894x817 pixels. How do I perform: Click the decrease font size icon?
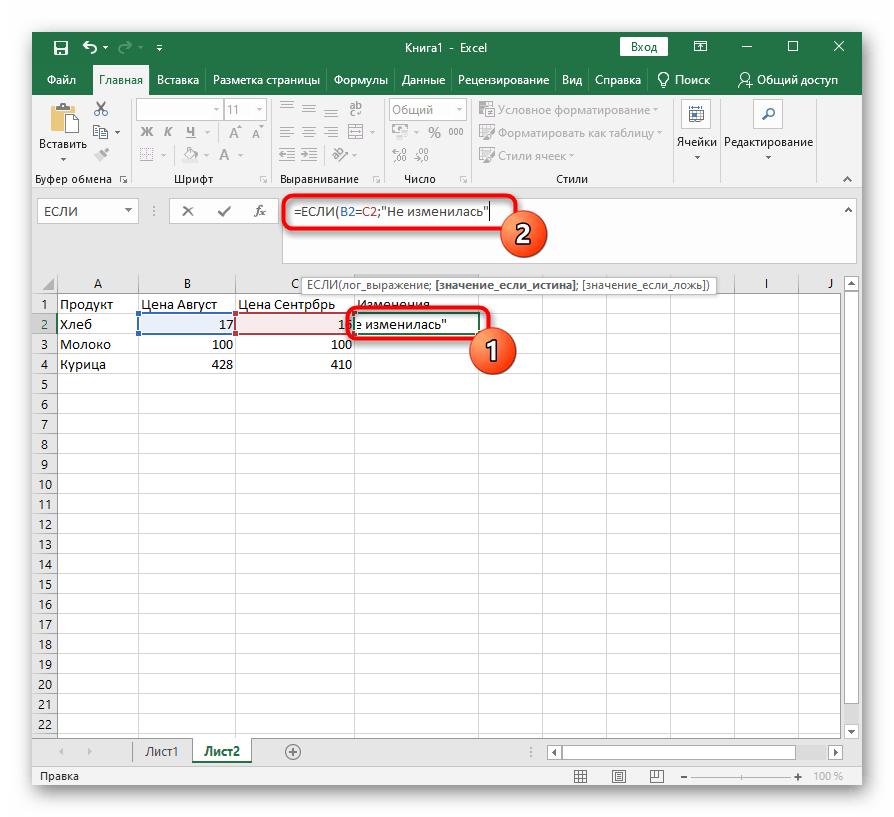tap(257, 132)
